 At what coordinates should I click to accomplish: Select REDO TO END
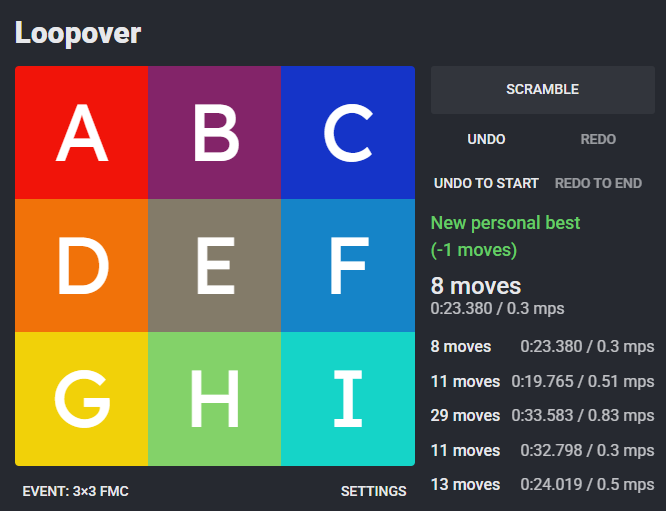[598, 183]
